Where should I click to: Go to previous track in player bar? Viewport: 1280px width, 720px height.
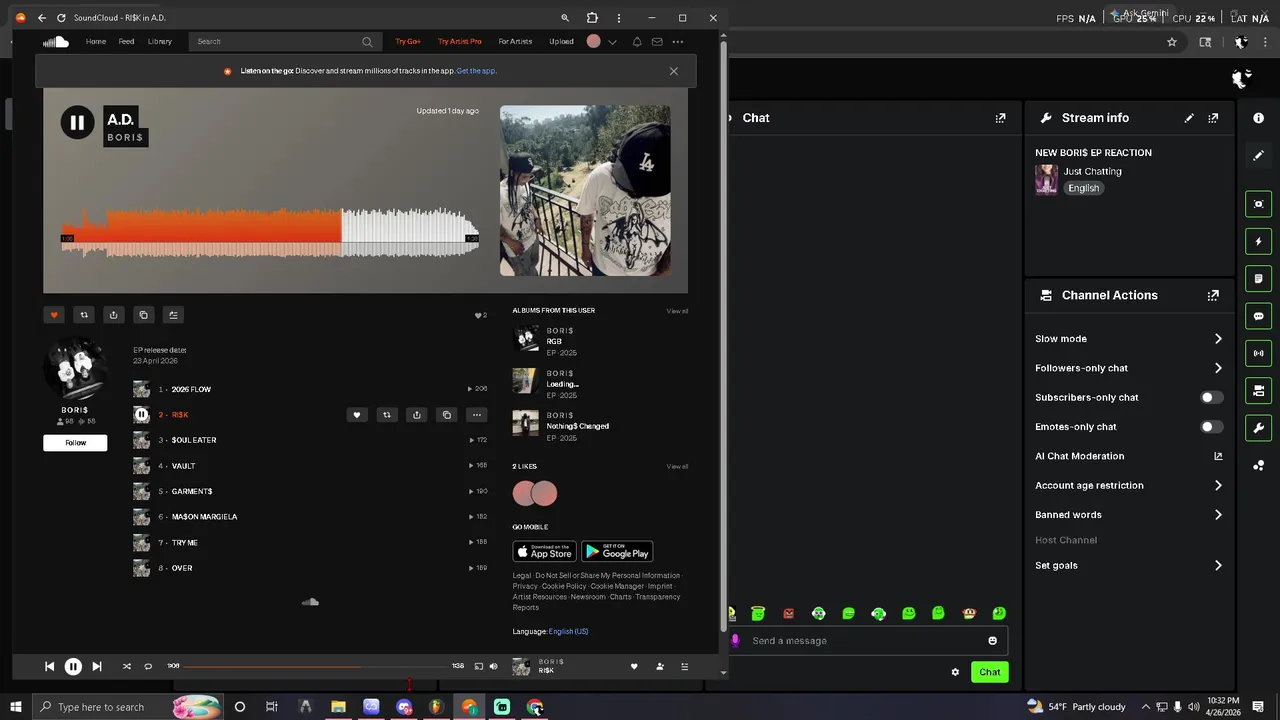tap(49, 667)
